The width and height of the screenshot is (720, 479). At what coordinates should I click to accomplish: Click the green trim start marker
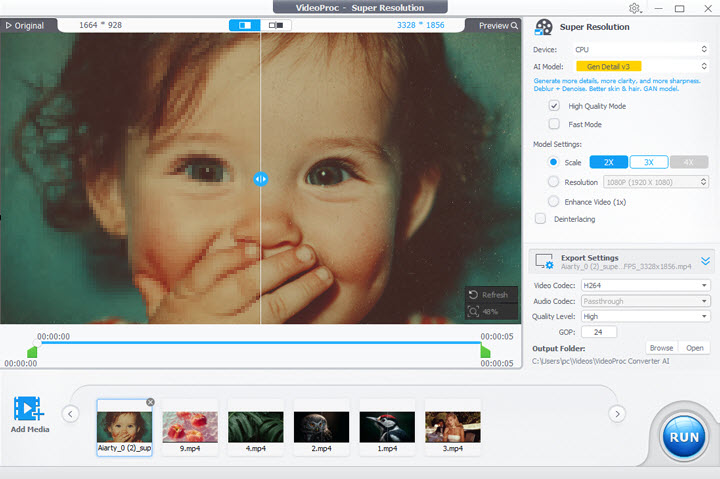click(x=32, y=352)
